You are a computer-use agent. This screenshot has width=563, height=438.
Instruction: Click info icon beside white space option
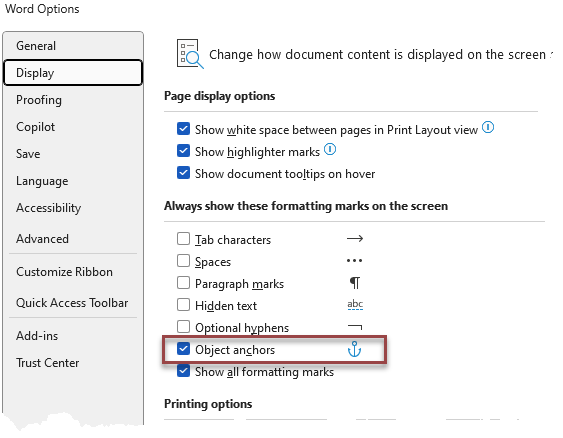pyautogui.click(x=488, y=127)
